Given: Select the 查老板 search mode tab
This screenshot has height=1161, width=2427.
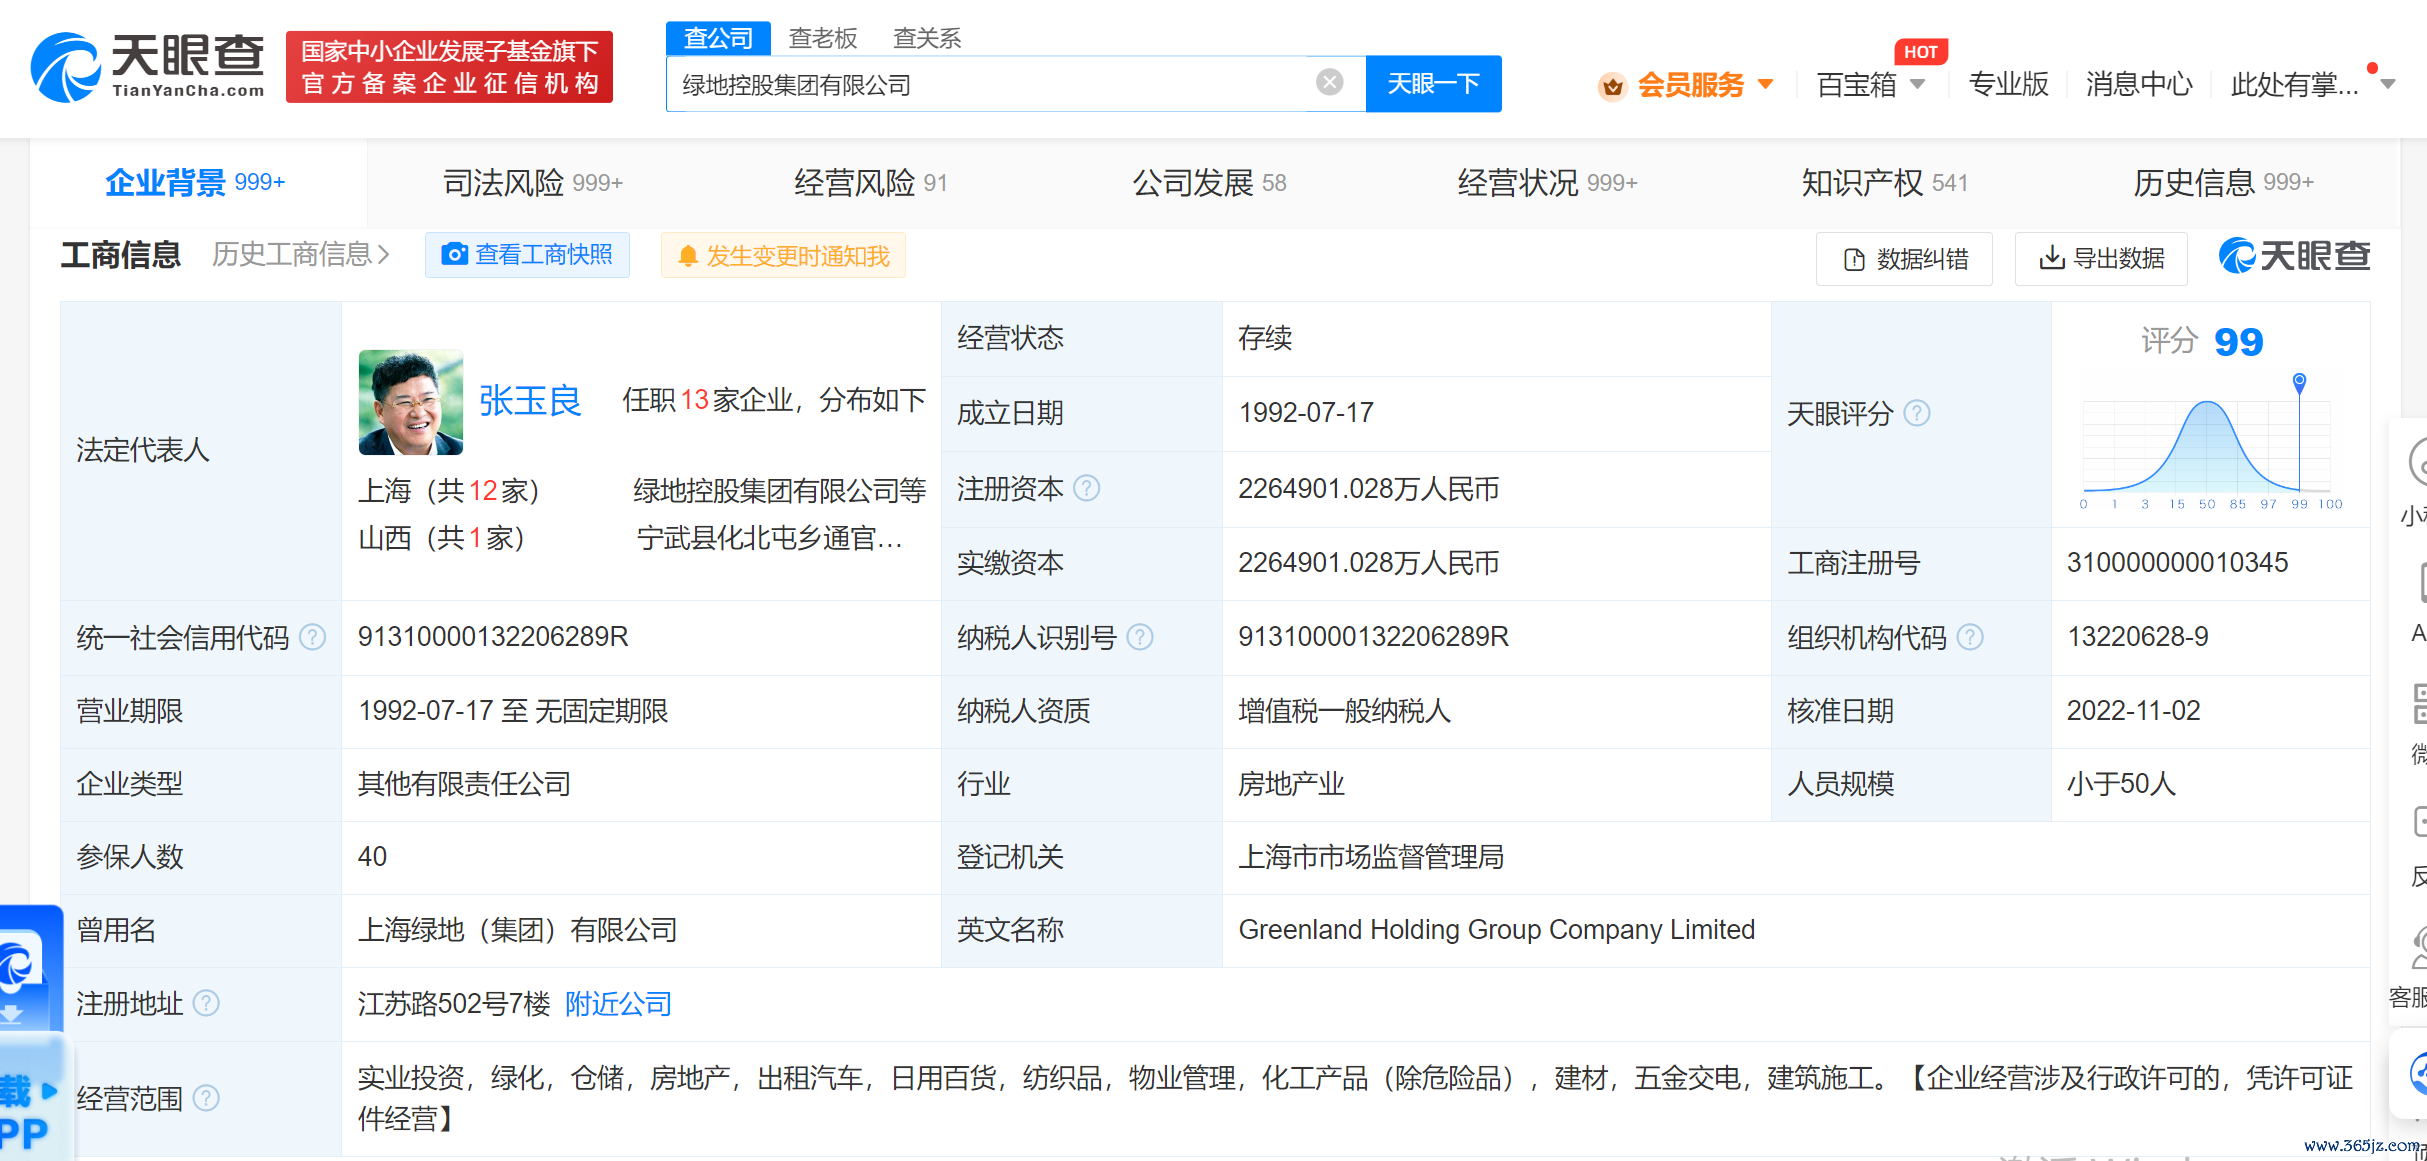Looking at the screenshot, I should pyautogui.click(x=822, y=38).
